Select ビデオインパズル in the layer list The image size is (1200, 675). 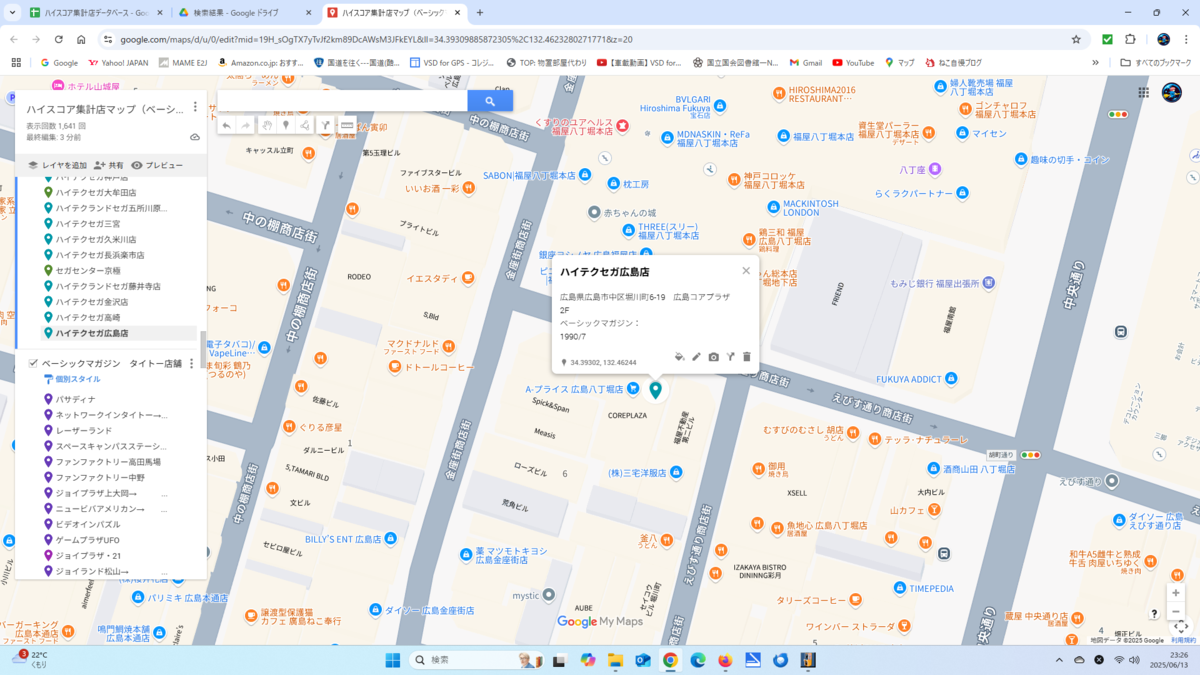tap(88, 525)
